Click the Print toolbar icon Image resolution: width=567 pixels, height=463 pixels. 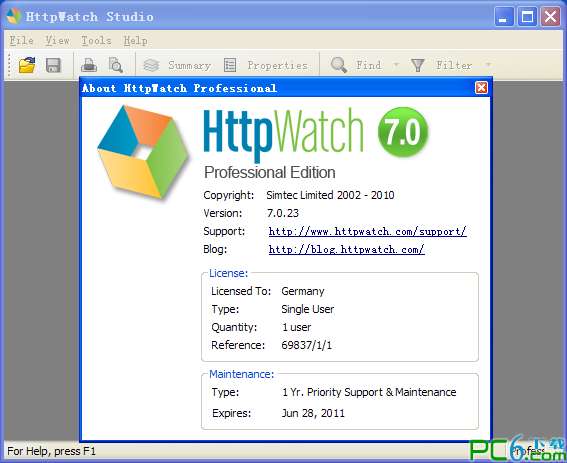coord(89,65)
